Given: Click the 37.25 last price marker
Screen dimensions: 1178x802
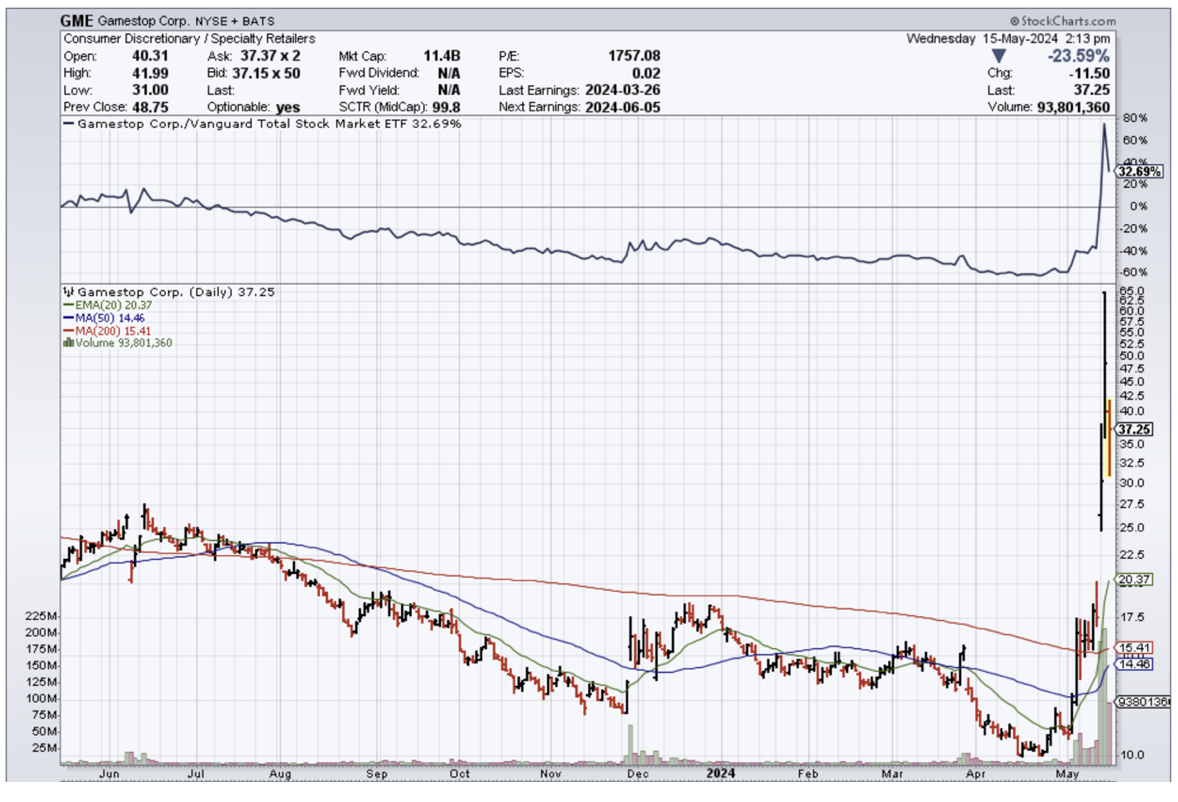Looking at the screenshot, I should (1134, 429).
